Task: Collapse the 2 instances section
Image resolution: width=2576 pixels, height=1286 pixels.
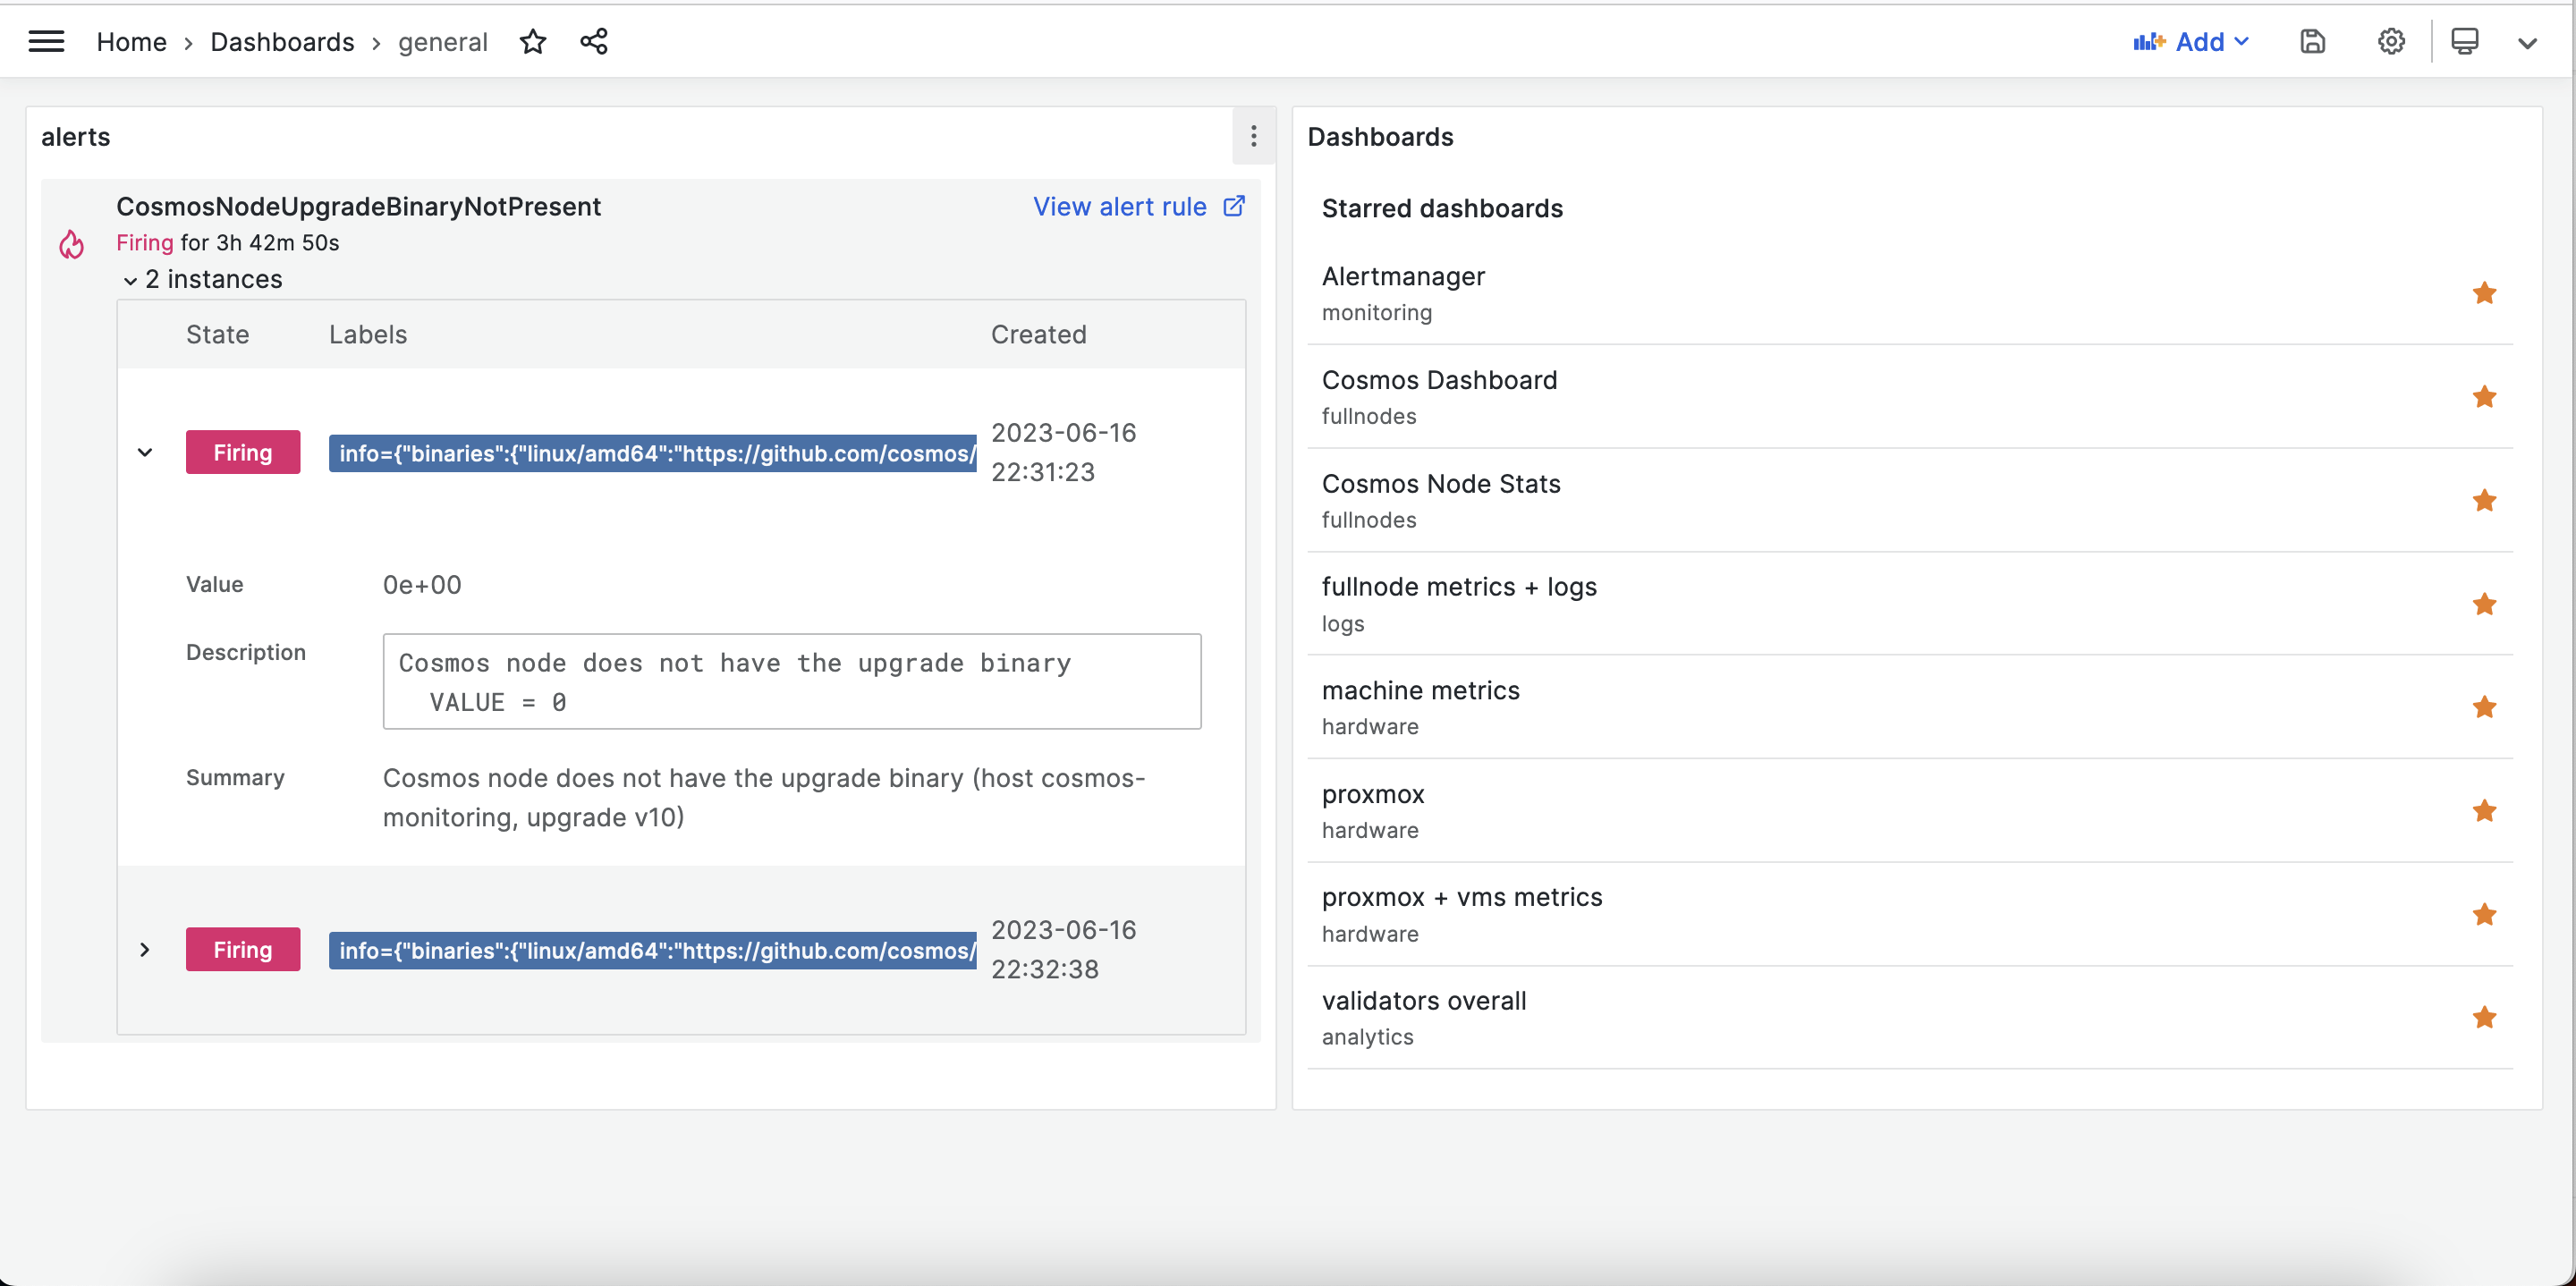Action: click(x=130, y=280)
